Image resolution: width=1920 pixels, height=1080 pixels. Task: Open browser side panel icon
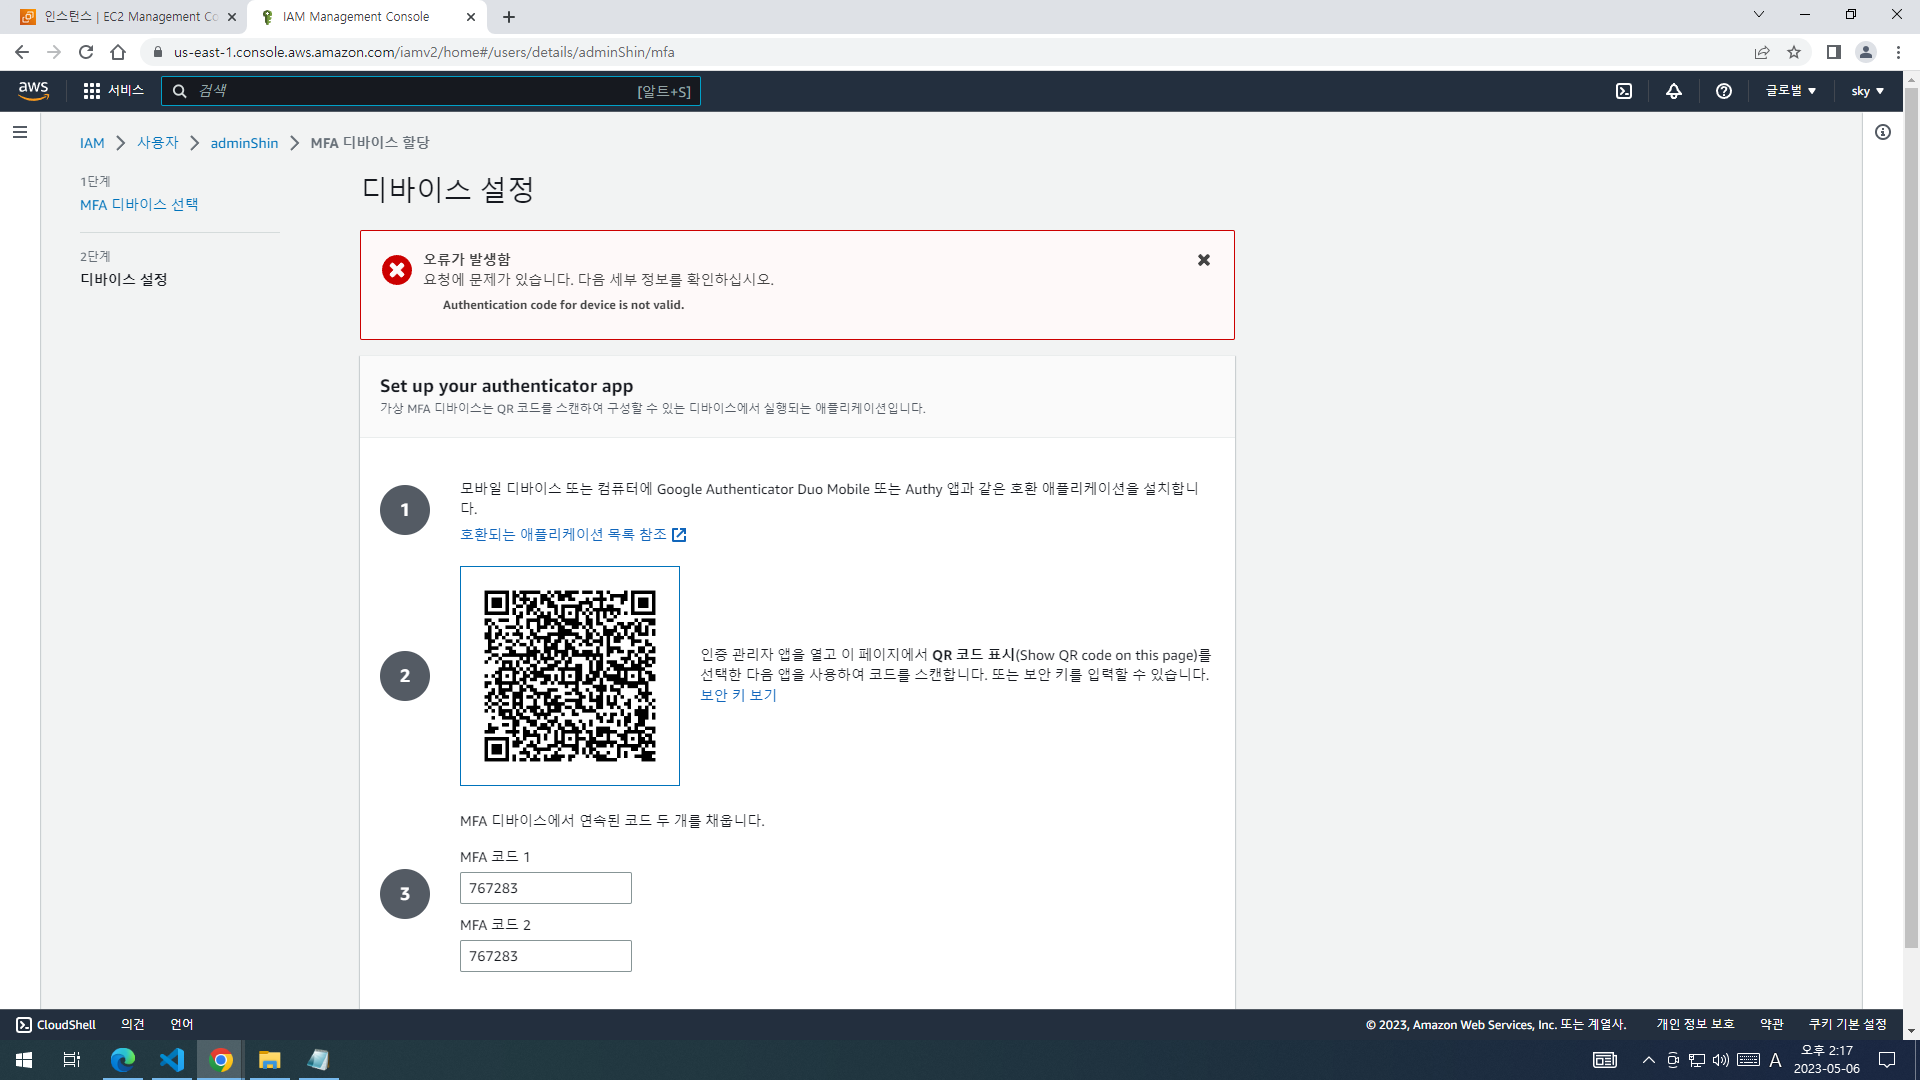click(x=1834, y=52)
